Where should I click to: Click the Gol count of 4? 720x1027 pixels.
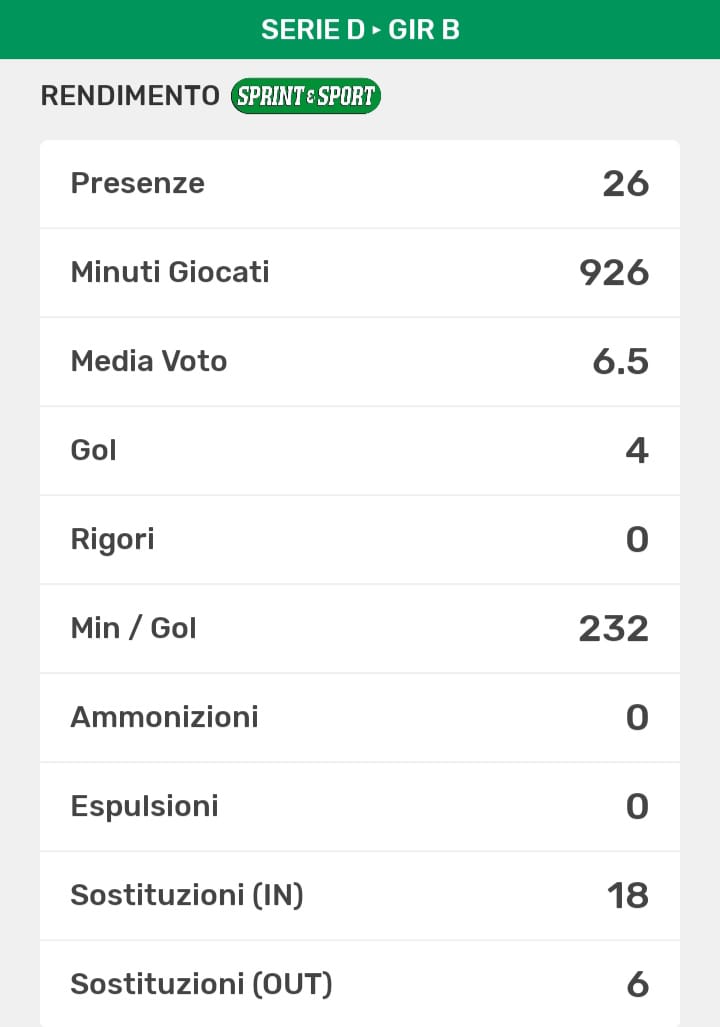coord(637,450)
